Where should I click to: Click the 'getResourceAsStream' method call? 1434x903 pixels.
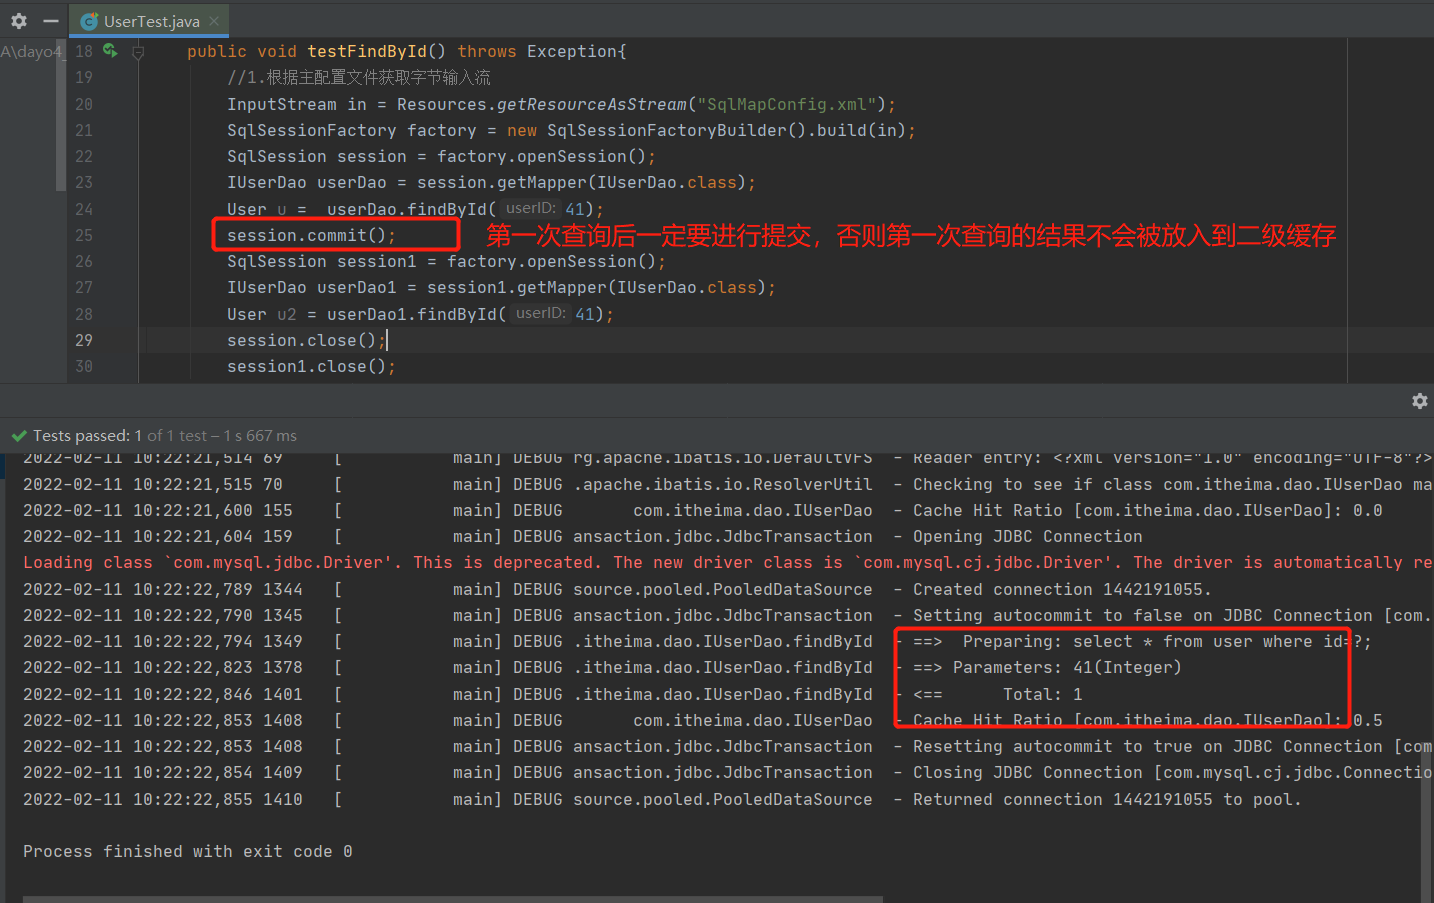tap(592, 104)
